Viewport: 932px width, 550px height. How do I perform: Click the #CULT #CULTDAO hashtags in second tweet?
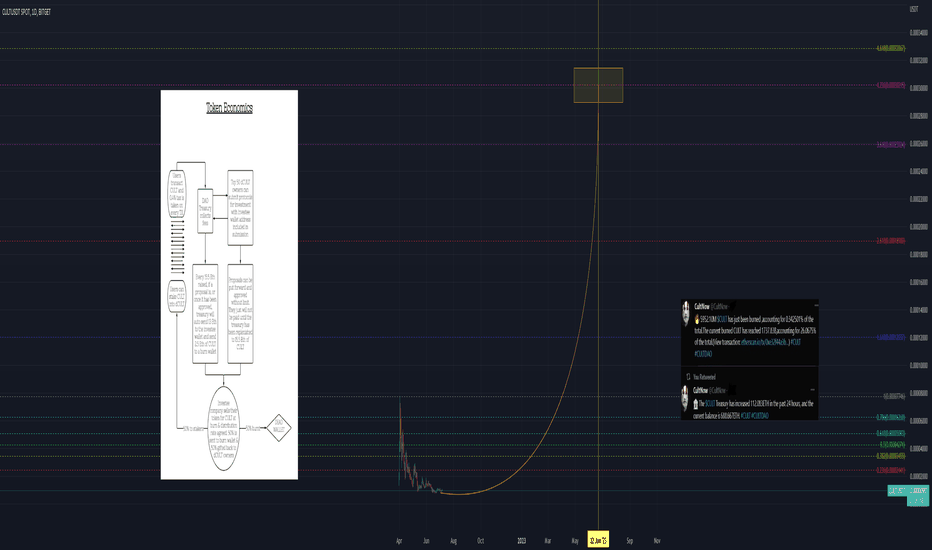click(x=754, y=416)
